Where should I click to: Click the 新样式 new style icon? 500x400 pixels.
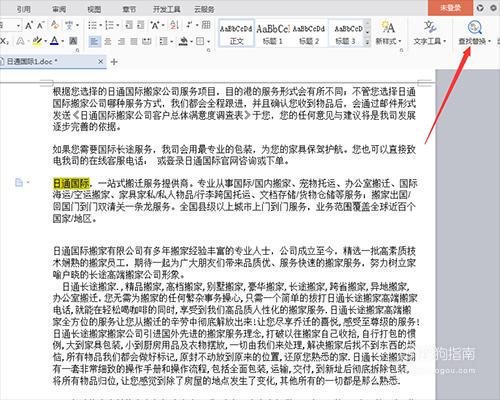[388, 27]
